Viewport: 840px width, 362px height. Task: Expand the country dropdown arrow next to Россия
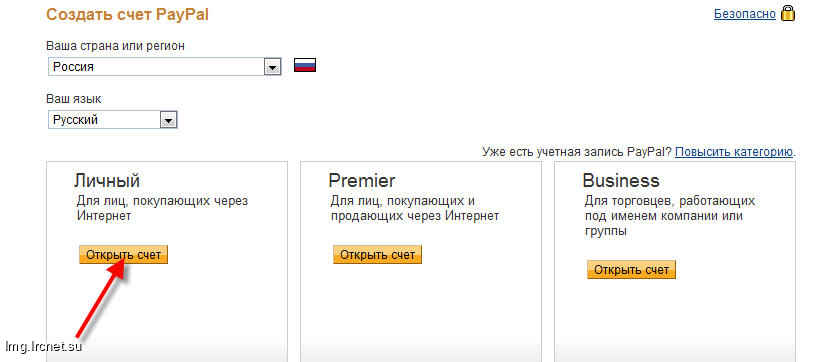273,67
